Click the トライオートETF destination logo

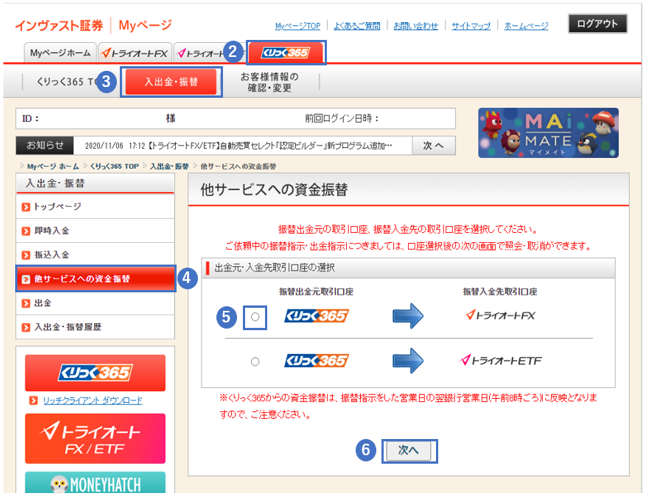point(501,360)
